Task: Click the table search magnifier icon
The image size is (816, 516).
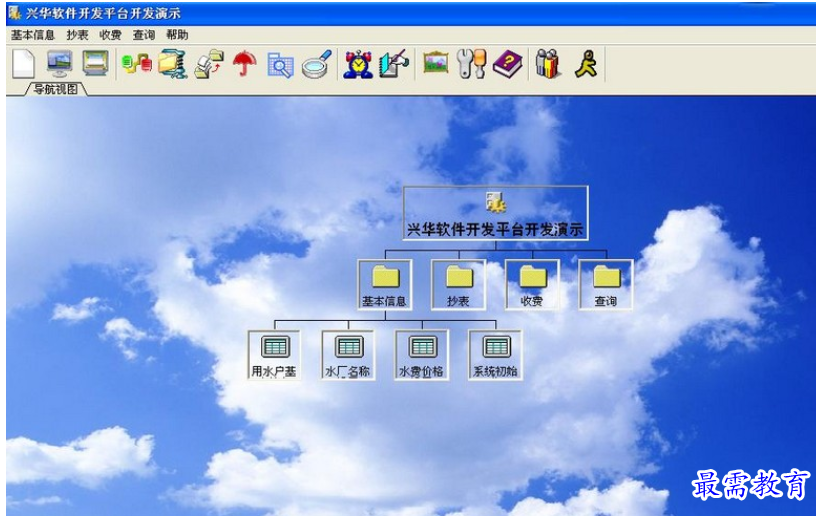Action: click(x=280, y=65)
